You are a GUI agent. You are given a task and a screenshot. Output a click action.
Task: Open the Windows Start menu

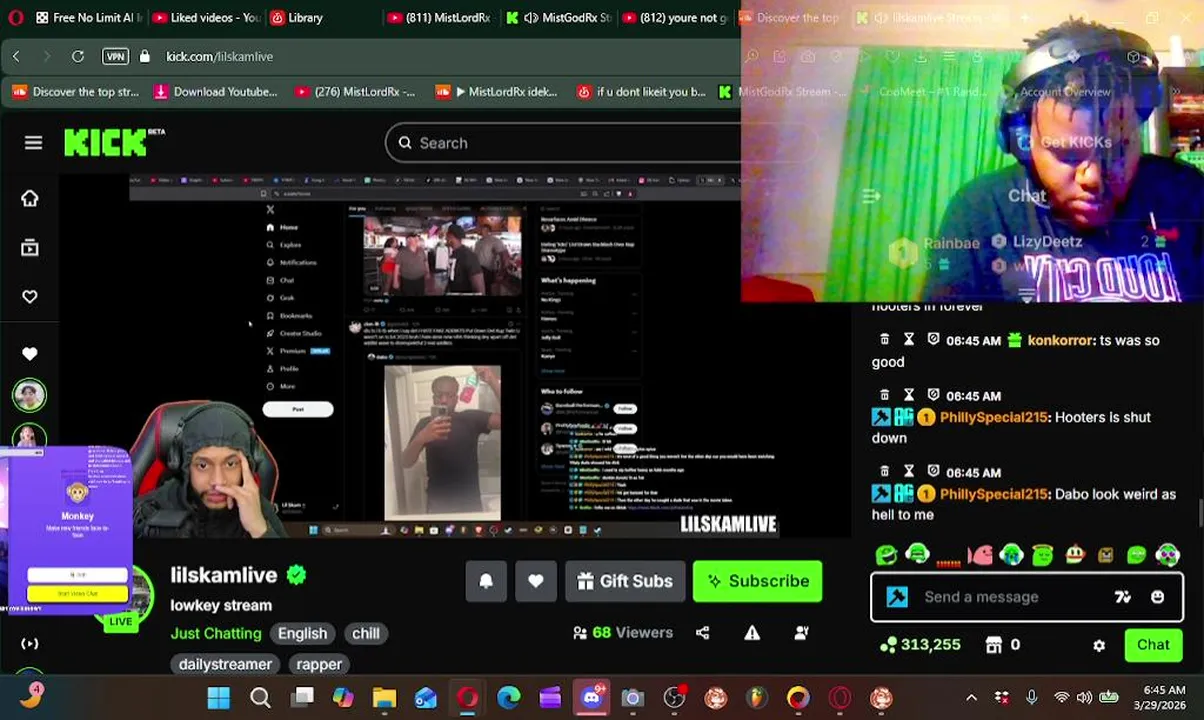(218, 698)
